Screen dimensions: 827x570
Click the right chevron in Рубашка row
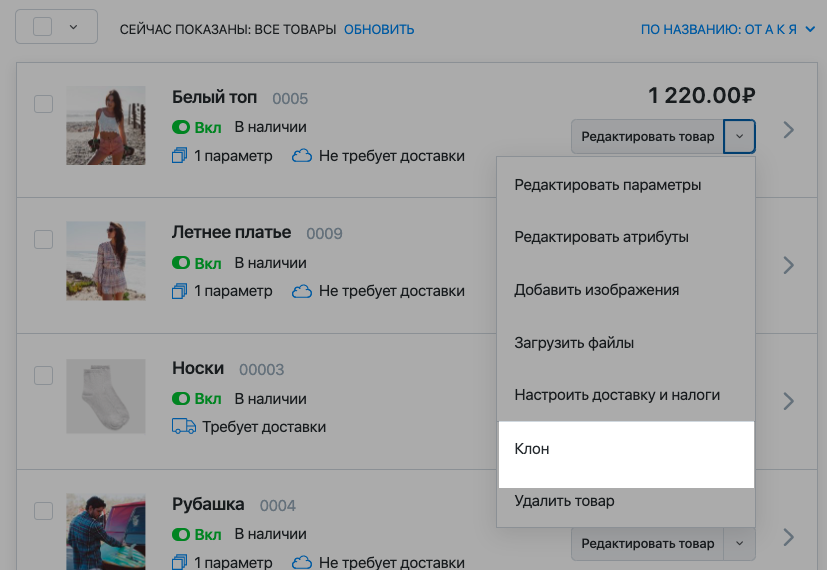coord(788,537)
